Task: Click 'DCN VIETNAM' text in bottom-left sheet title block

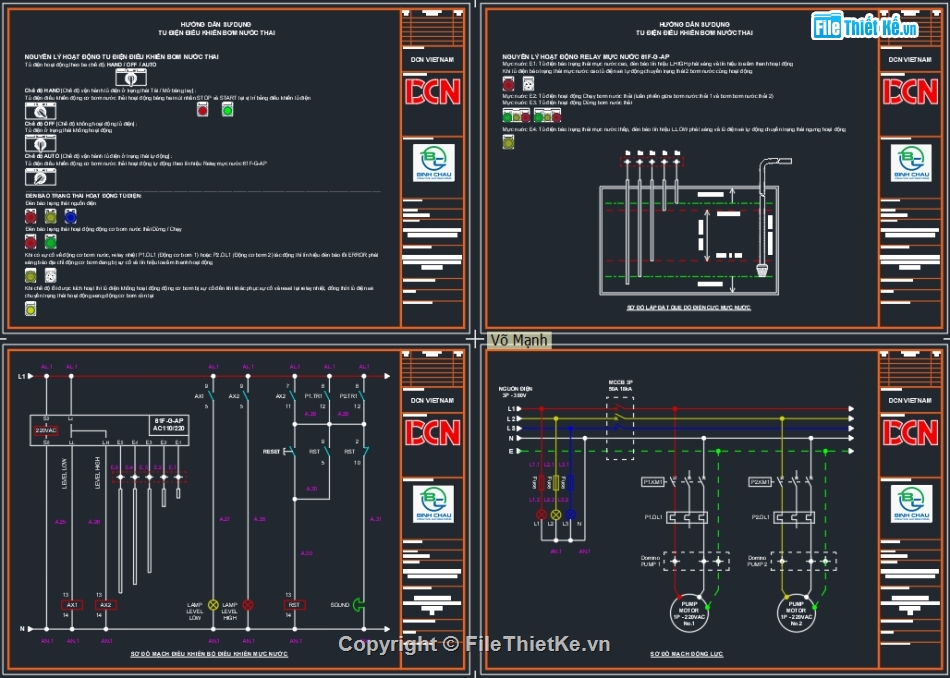Action: pos(432,400)
